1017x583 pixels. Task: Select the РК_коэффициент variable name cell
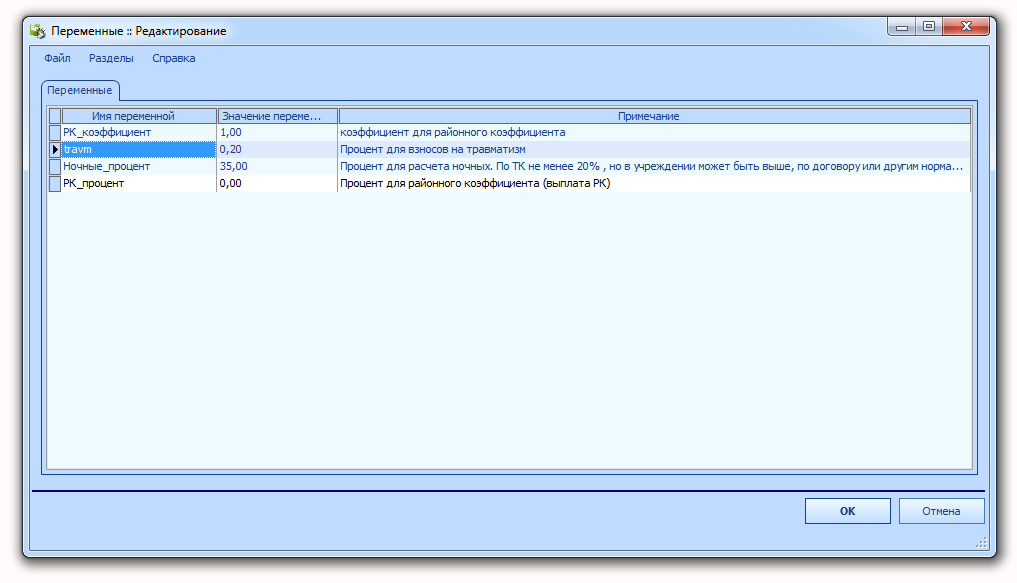point(139,132)
